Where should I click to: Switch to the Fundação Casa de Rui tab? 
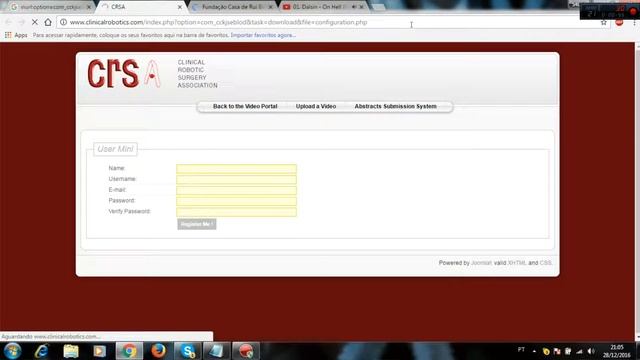tap(233, 7)
